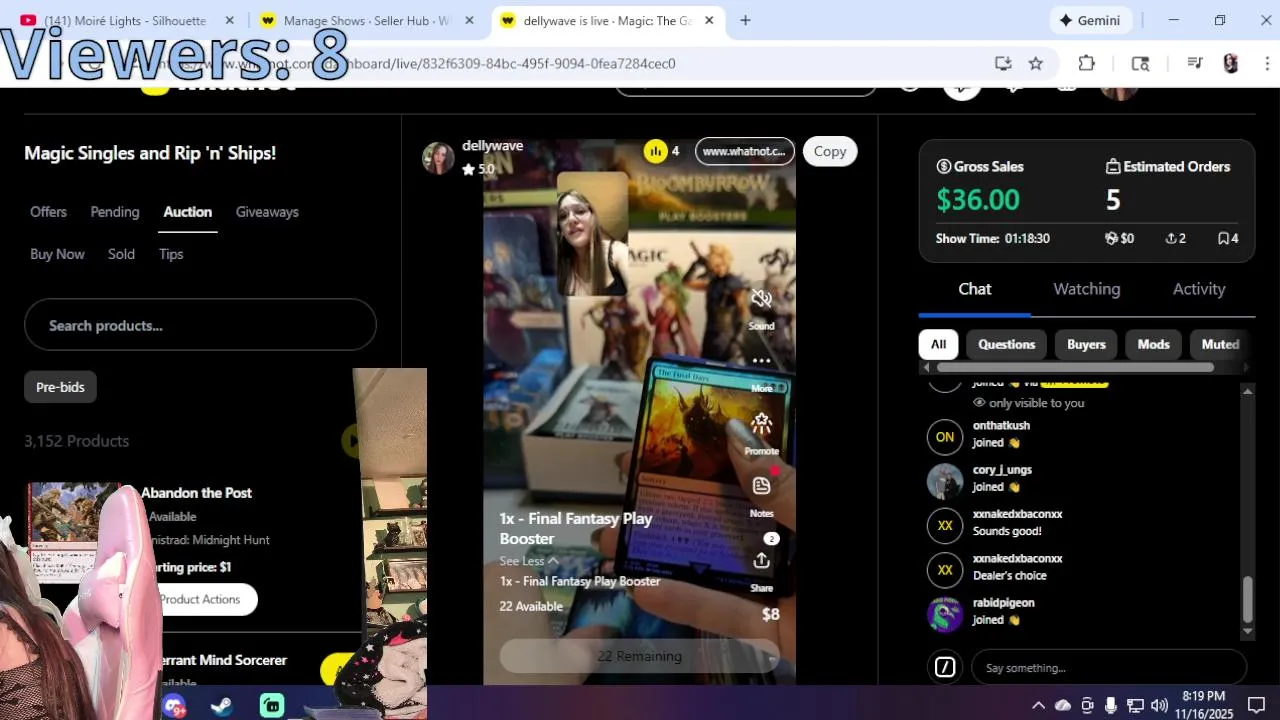
Task: Click xxnakedxbaconxx's 'Sounds good!' message
Action: coord(1007,531)
